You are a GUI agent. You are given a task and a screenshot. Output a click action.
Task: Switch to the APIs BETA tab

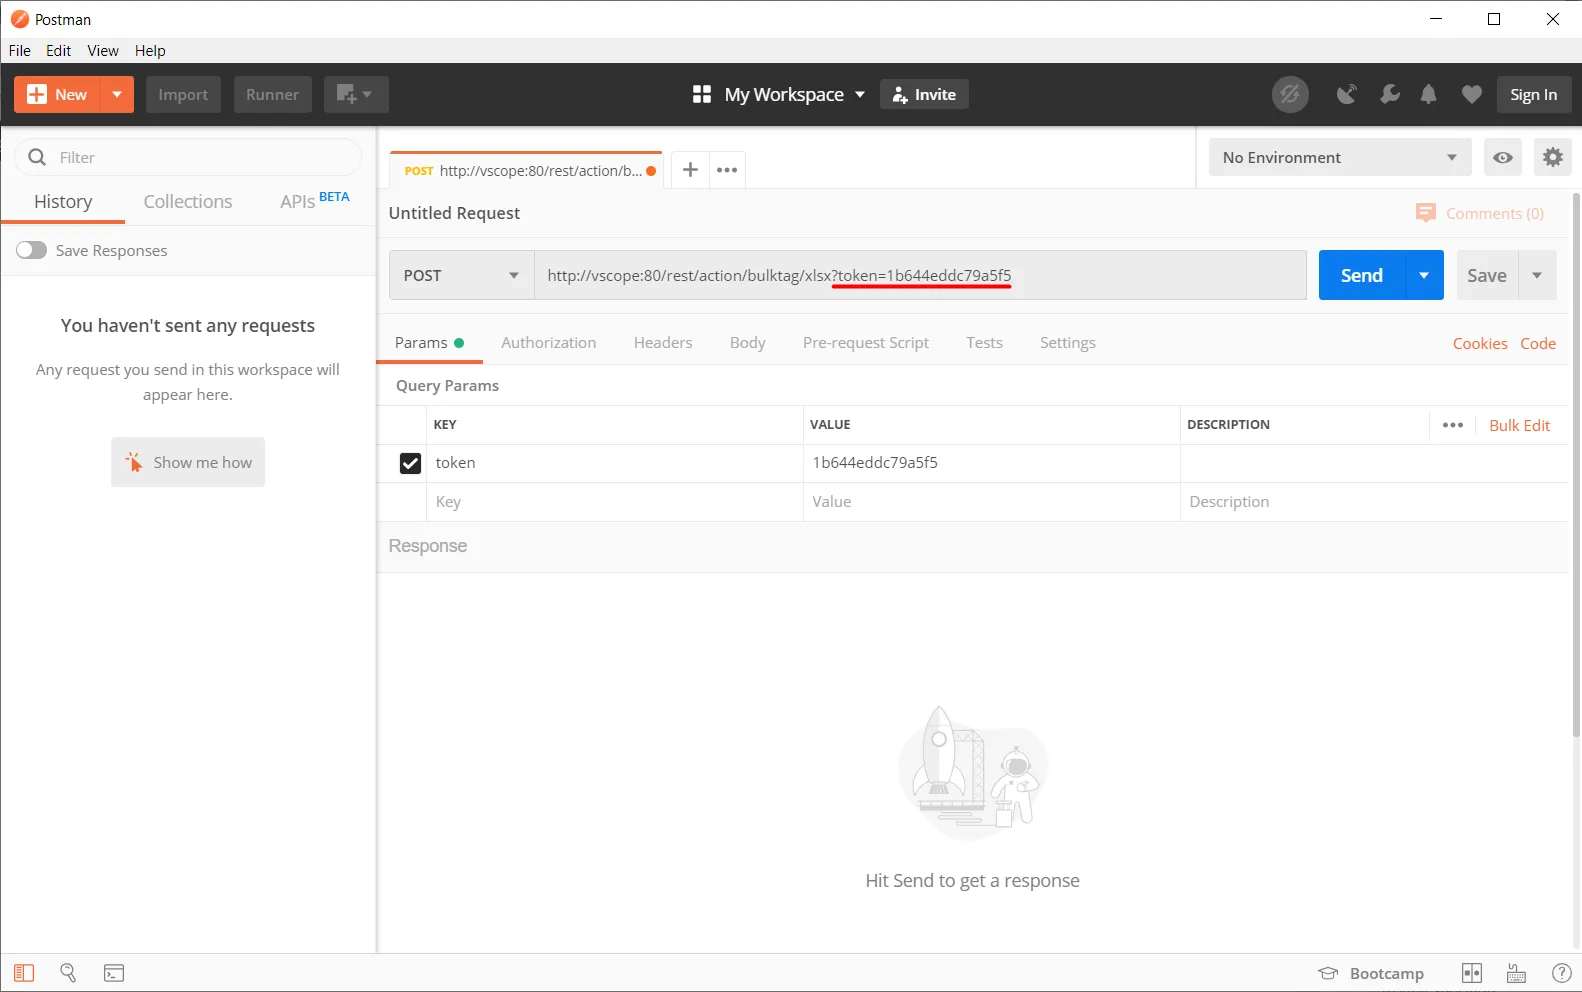click(314, 200)
